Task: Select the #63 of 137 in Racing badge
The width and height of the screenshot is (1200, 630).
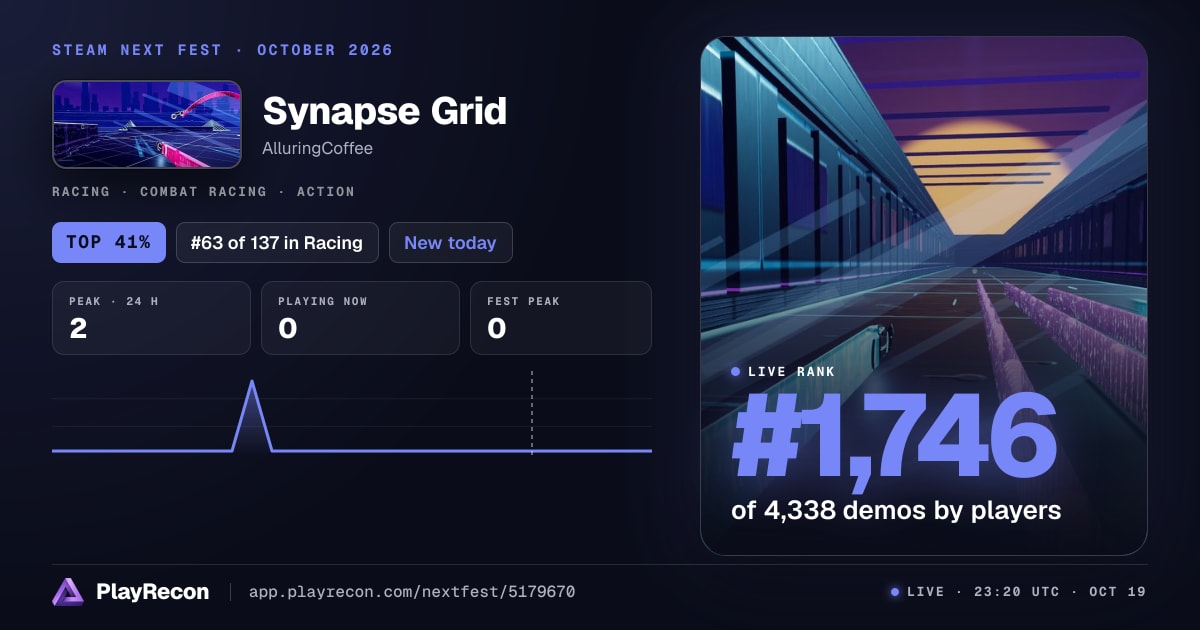Action: [x=277, y=242]
